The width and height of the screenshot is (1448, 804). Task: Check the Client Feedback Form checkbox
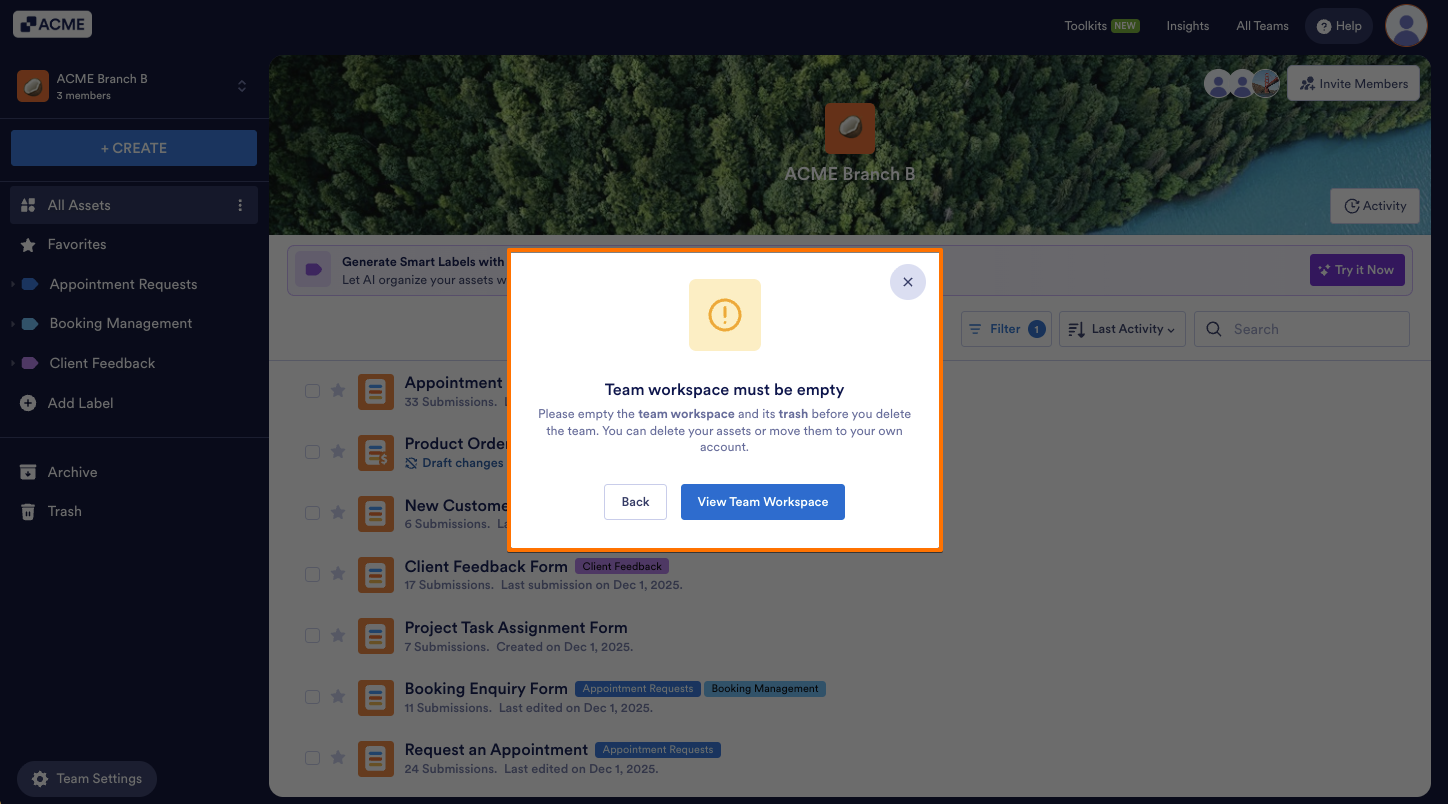tap(312, 574)
